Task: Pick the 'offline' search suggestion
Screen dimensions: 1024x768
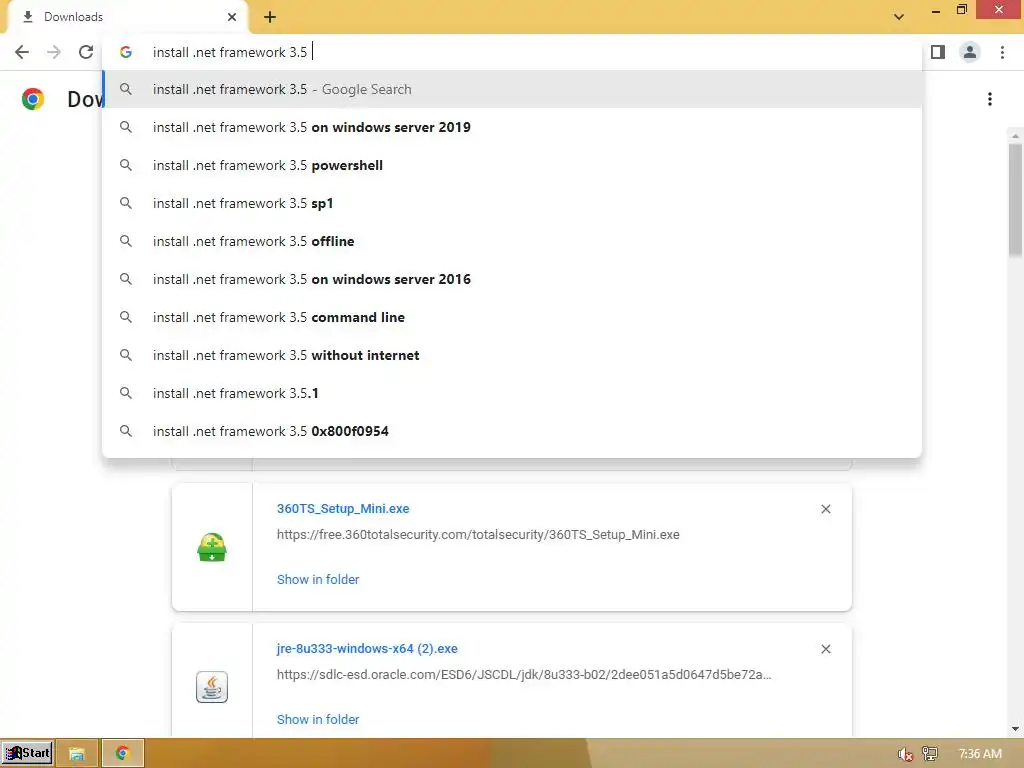Action: [512, 241]
